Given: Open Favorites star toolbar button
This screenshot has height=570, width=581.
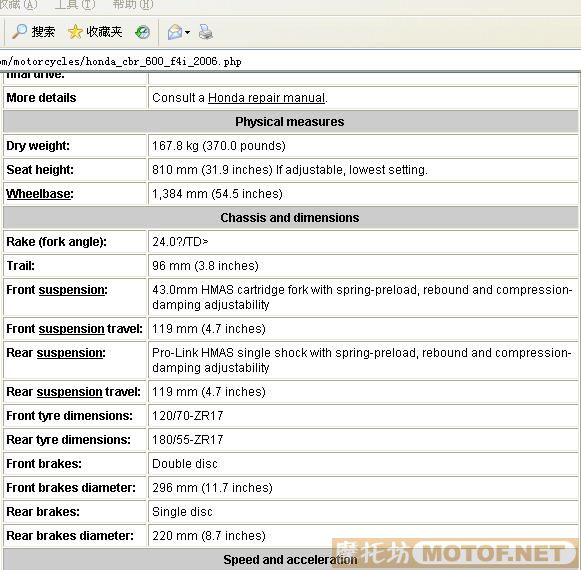Looking at the screenshot, I should (x=95, y=32).
